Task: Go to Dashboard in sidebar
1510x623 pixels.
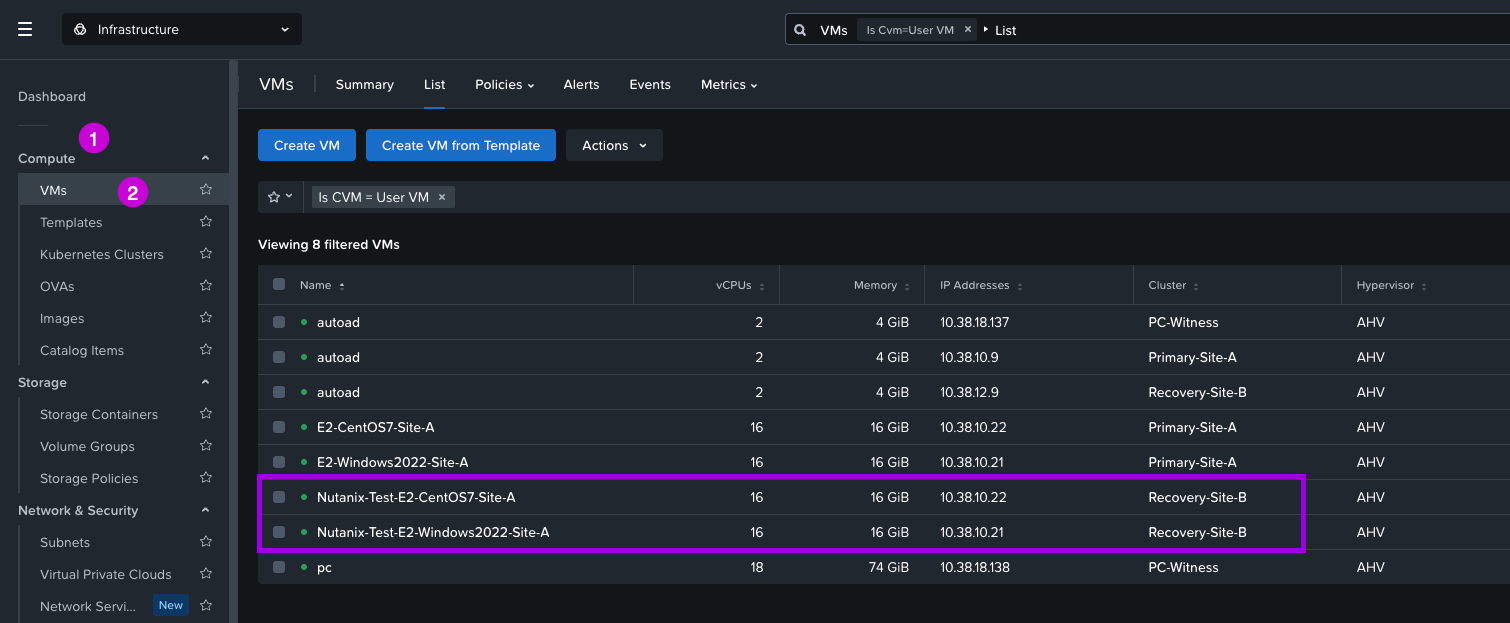Action: 52,96
